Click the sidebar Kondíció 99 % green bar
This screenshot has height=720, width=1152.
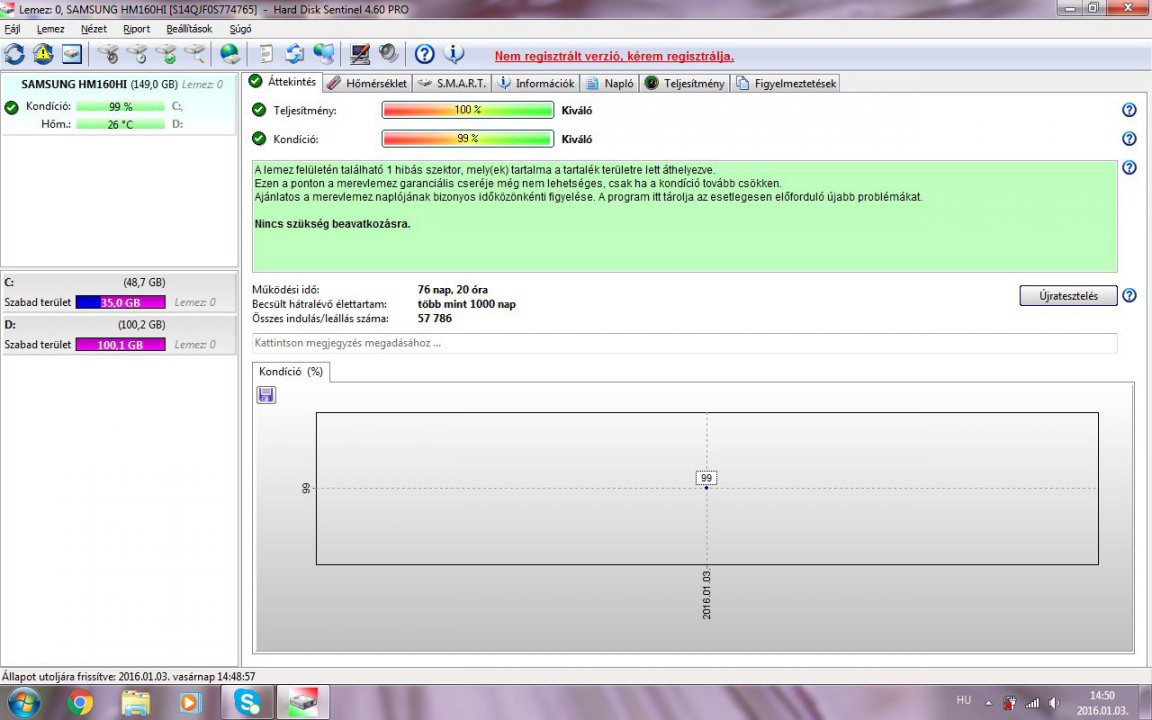[x=120, y=107]
